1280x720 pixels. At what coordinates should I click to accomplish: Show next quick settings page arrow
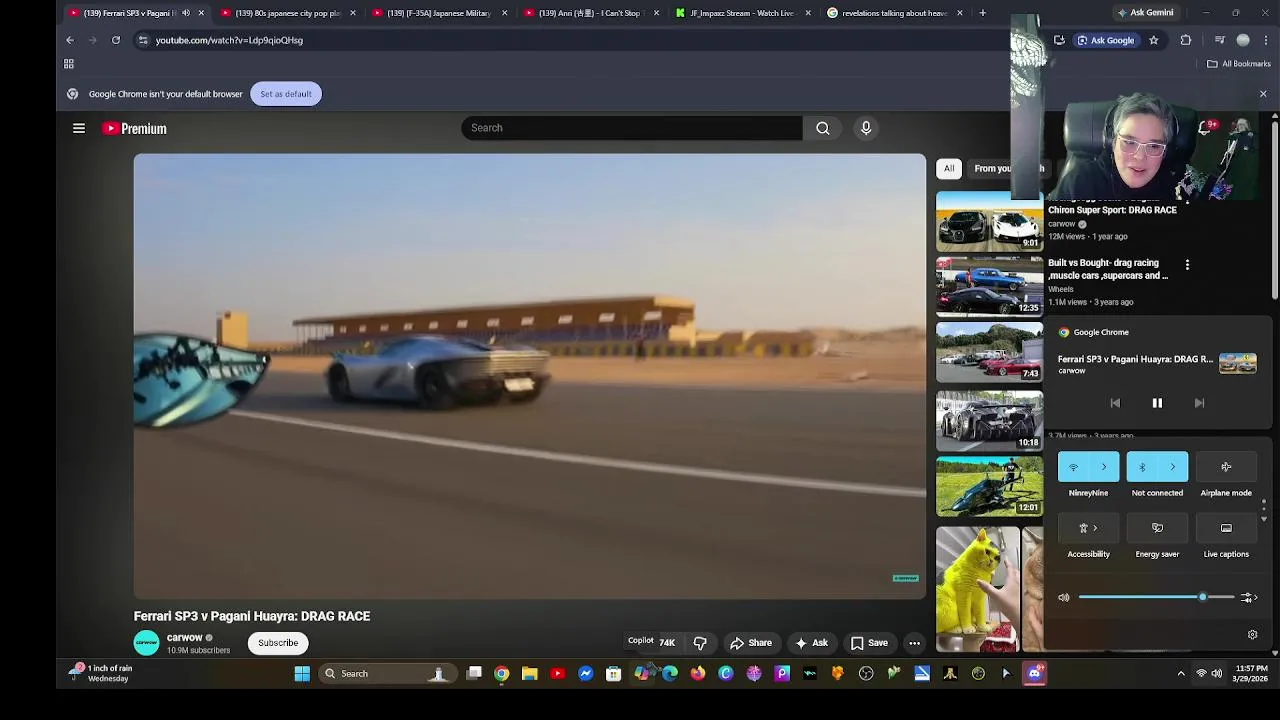(1264, 520)
